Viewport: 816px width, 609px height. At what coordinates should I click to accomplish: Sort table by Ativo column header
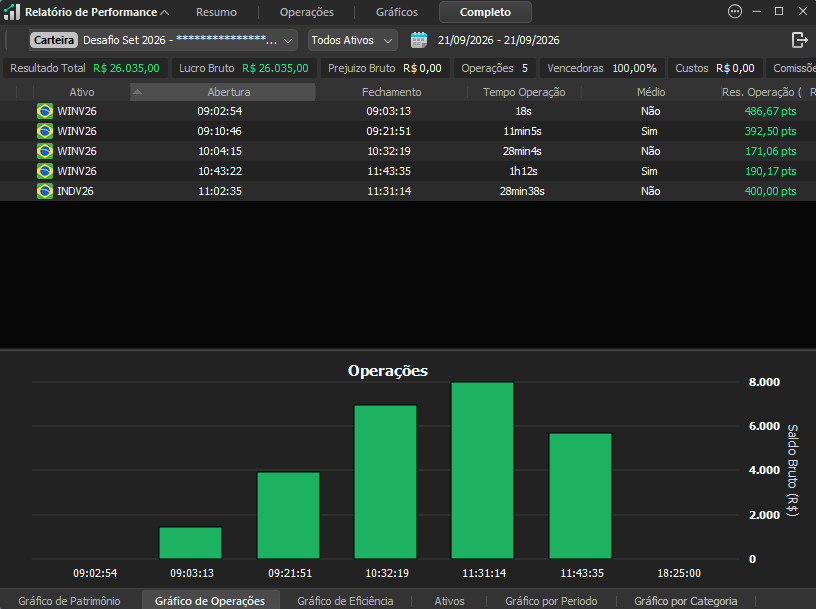(82, 92)
